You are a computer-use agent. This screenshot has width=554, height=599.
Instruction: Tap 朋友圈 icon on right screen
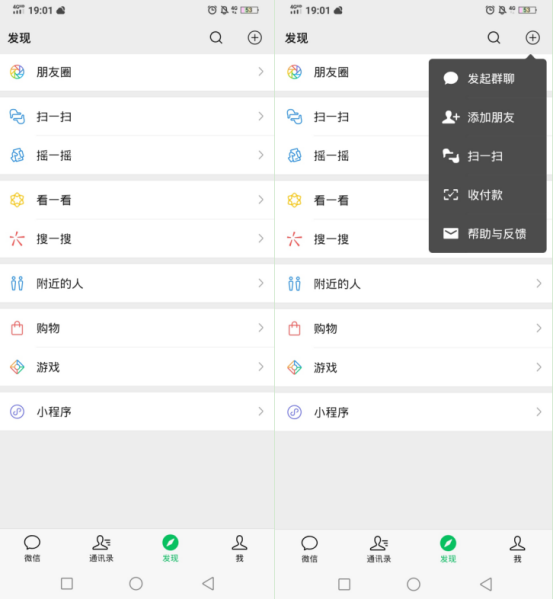295,72
